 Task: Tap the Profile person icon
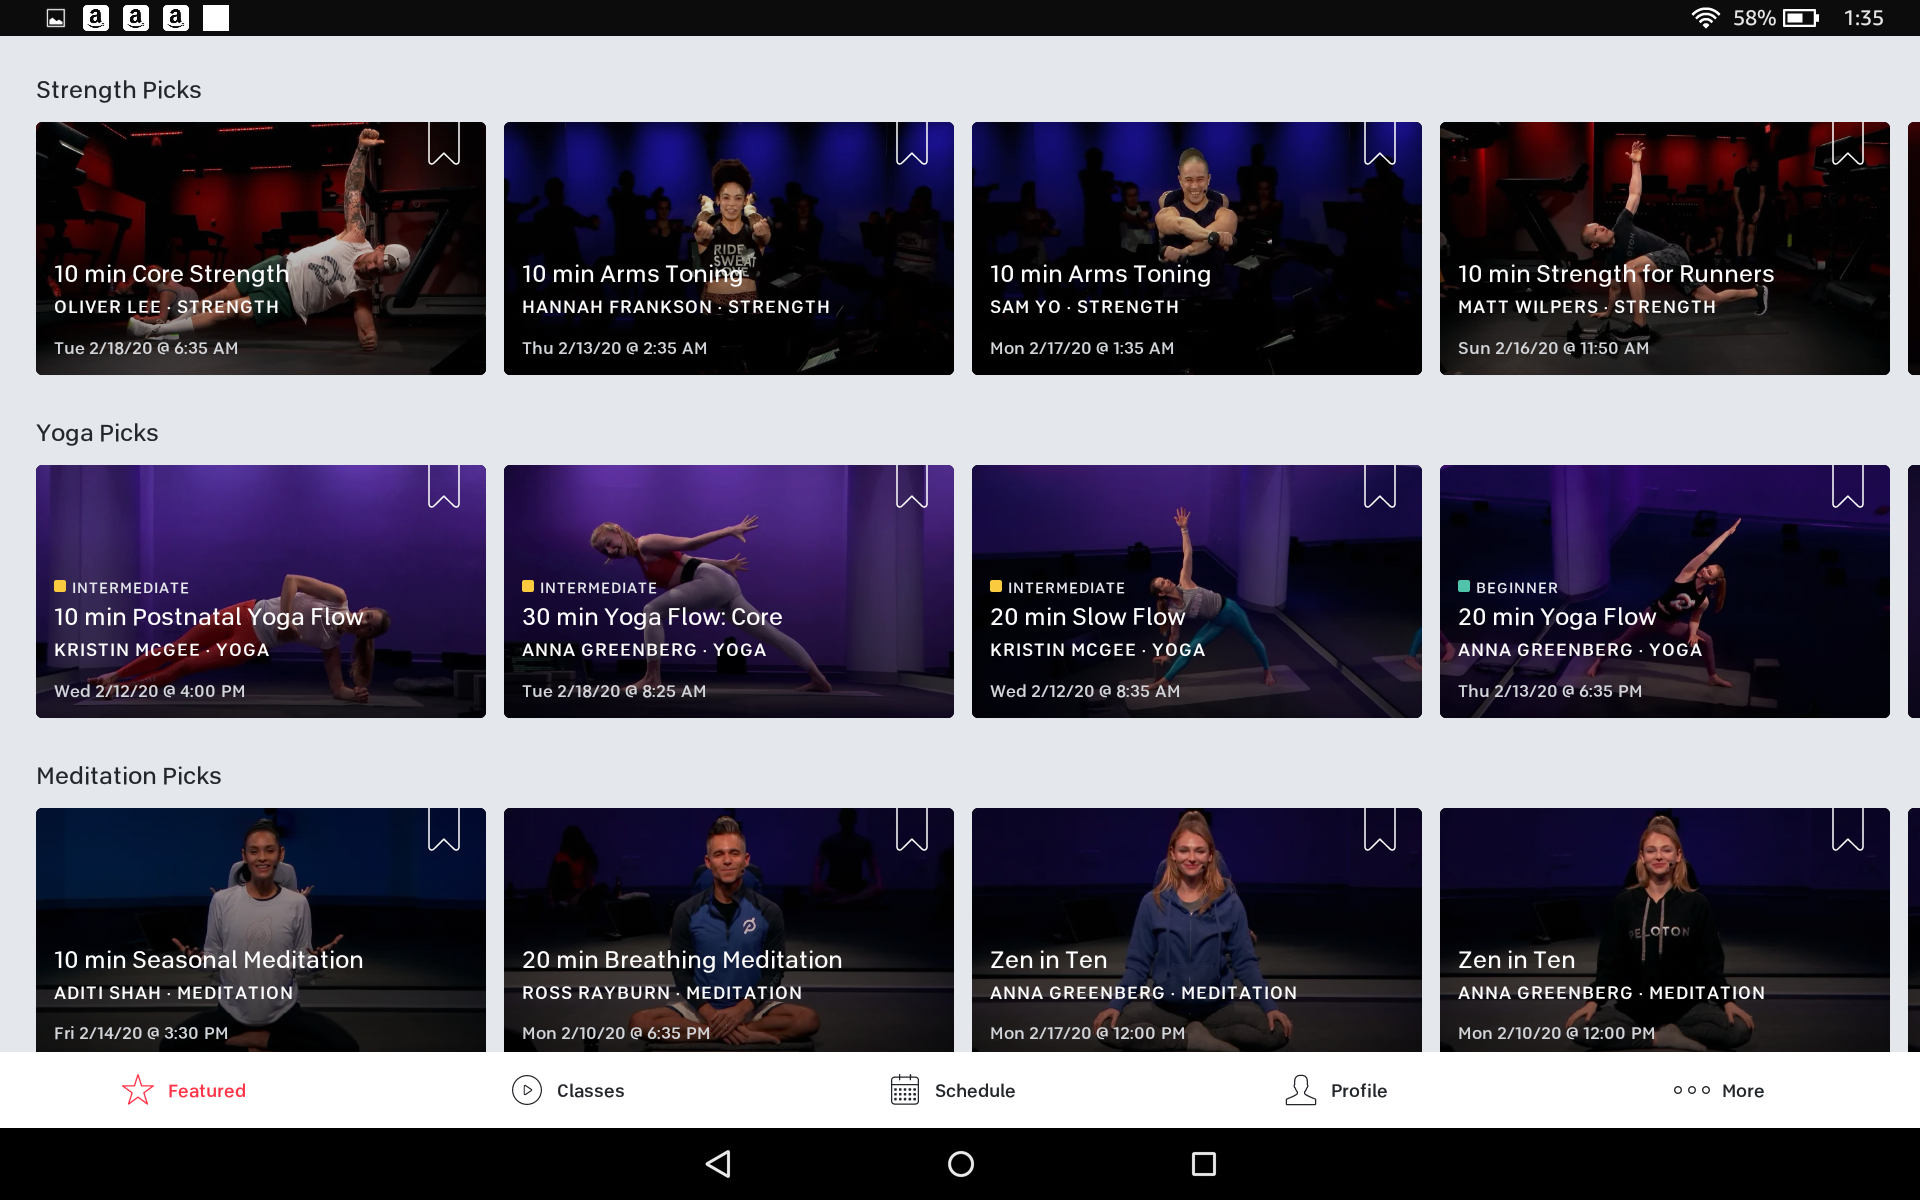(1300, 1090)
